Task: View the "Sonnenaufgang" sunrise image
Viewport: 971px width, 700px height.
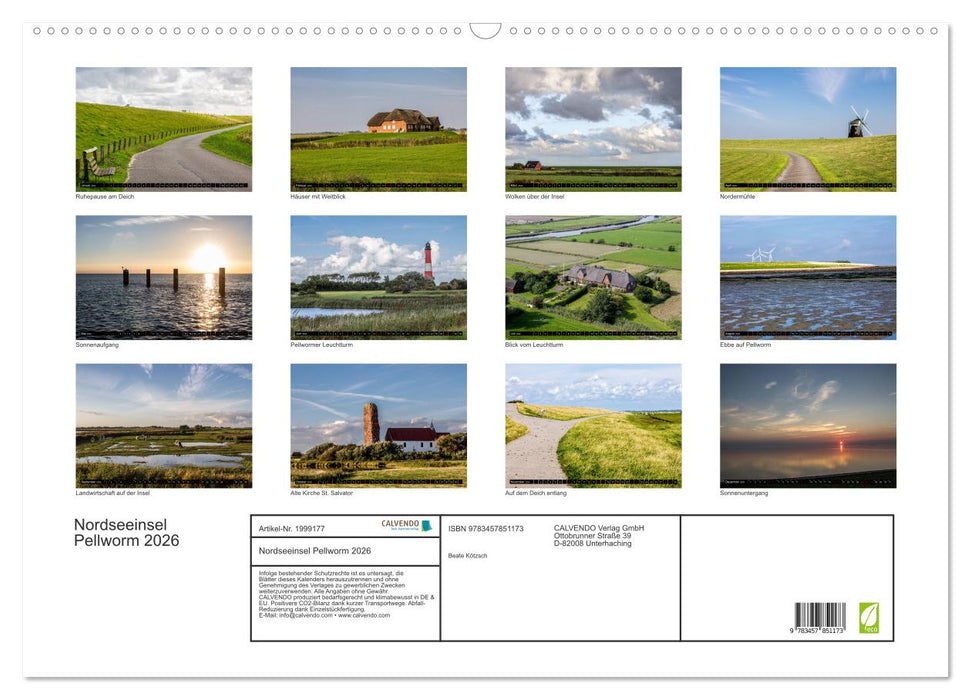Action: coord(163,276)
